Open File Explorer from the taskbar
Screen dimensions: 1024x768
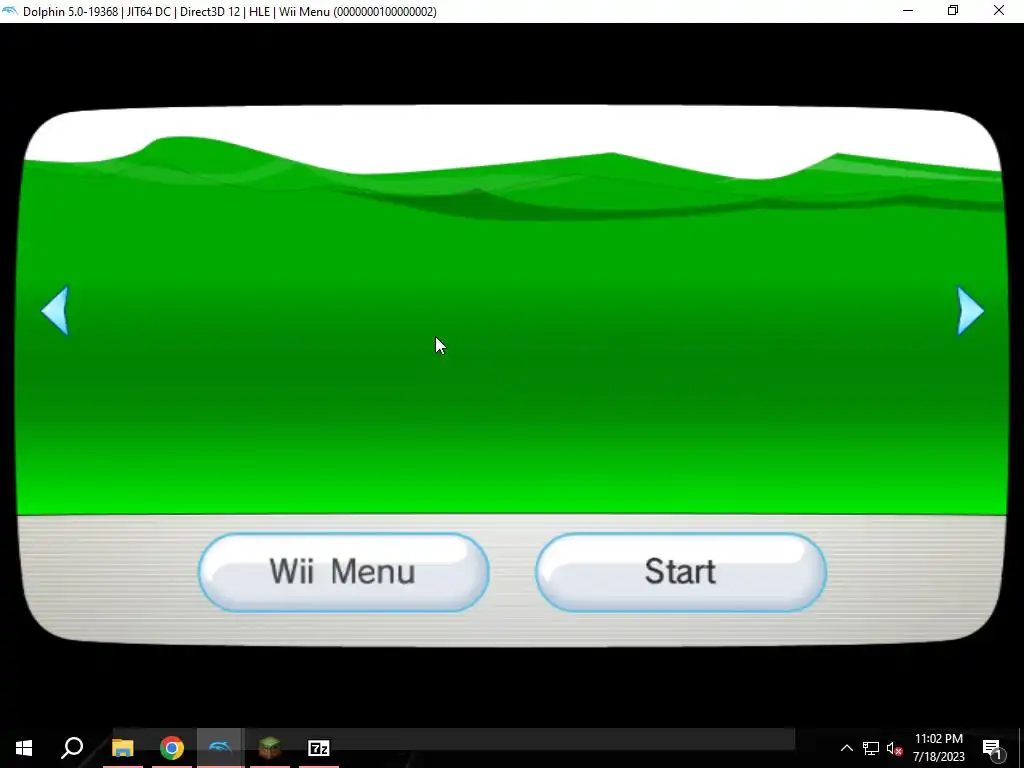pos(122,748)
